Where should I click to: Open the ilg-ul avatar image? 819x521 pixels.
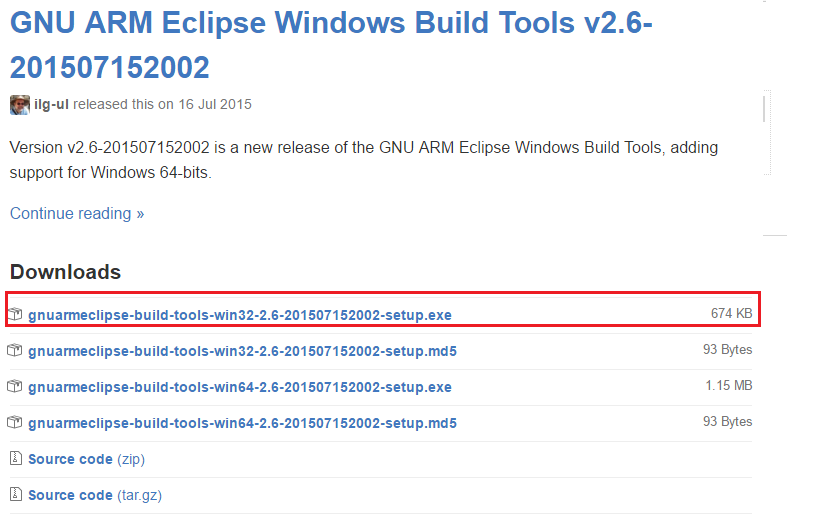pyautogui.click(x=20, y=104)
